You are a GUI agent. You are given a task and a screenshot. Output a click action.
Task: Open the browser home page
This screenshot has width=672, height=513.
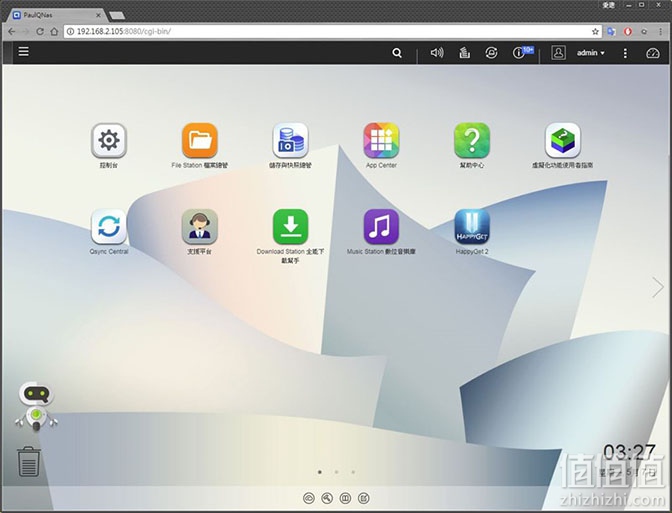coord(54,31)
